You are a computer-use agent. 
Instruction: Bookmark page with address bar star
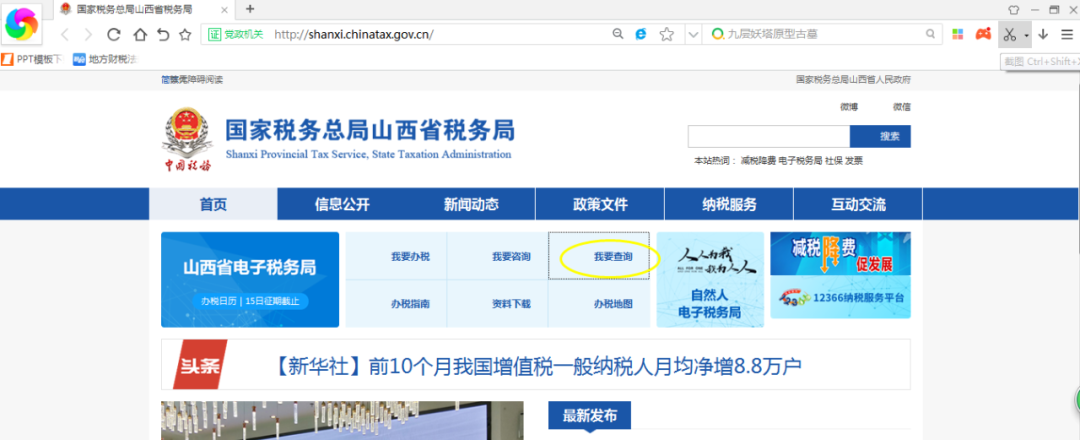click(x=666, y=34)
